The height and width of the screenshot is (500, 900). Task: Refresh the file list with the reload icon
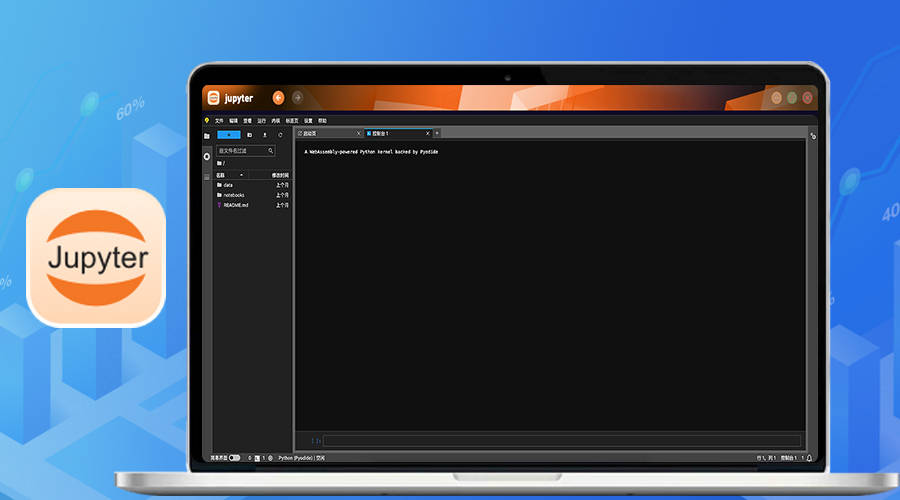click(280, 135)
